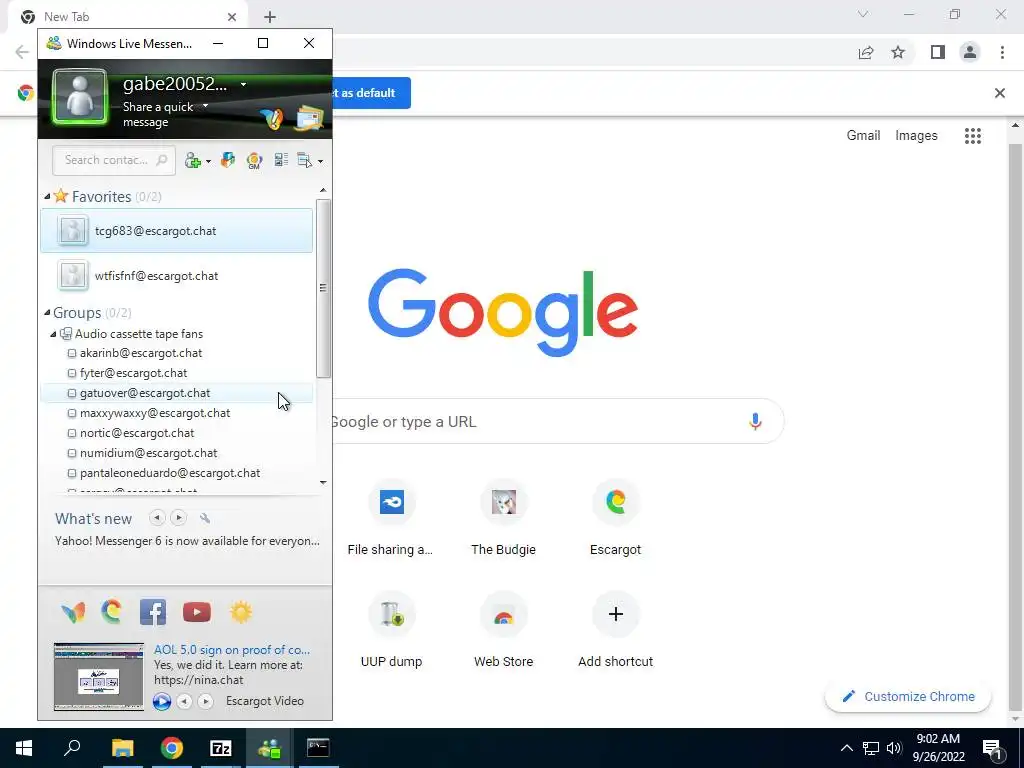The height and width of the screenshot is (768, 1024).
Task: Play the Escargot Video
Action: [162, 701]
